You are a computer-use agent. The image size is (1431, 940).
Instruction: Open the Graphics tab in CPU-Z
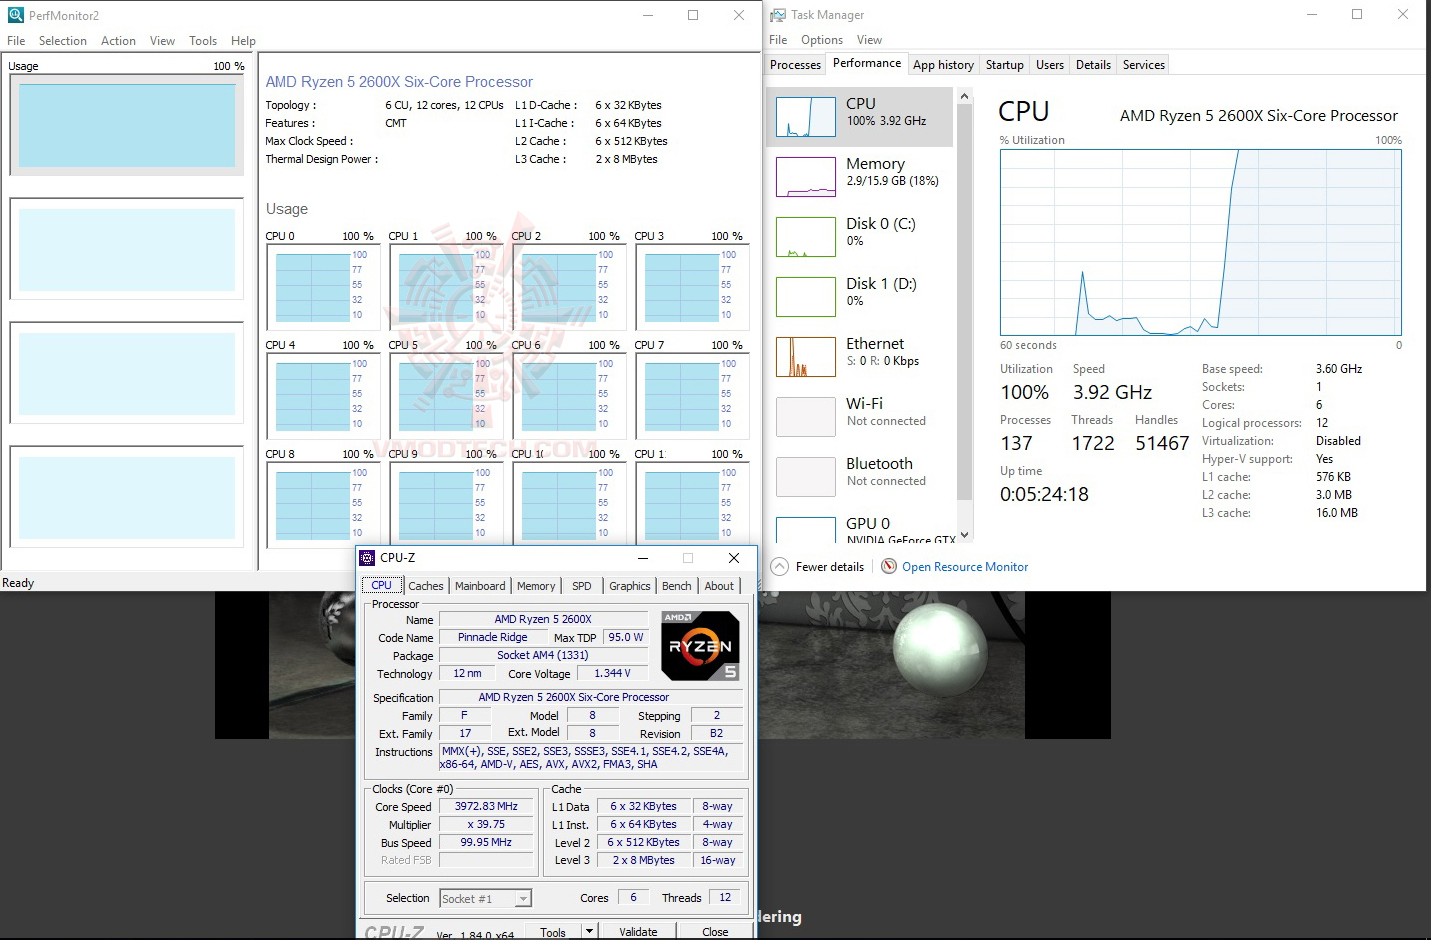coord(630,586)
